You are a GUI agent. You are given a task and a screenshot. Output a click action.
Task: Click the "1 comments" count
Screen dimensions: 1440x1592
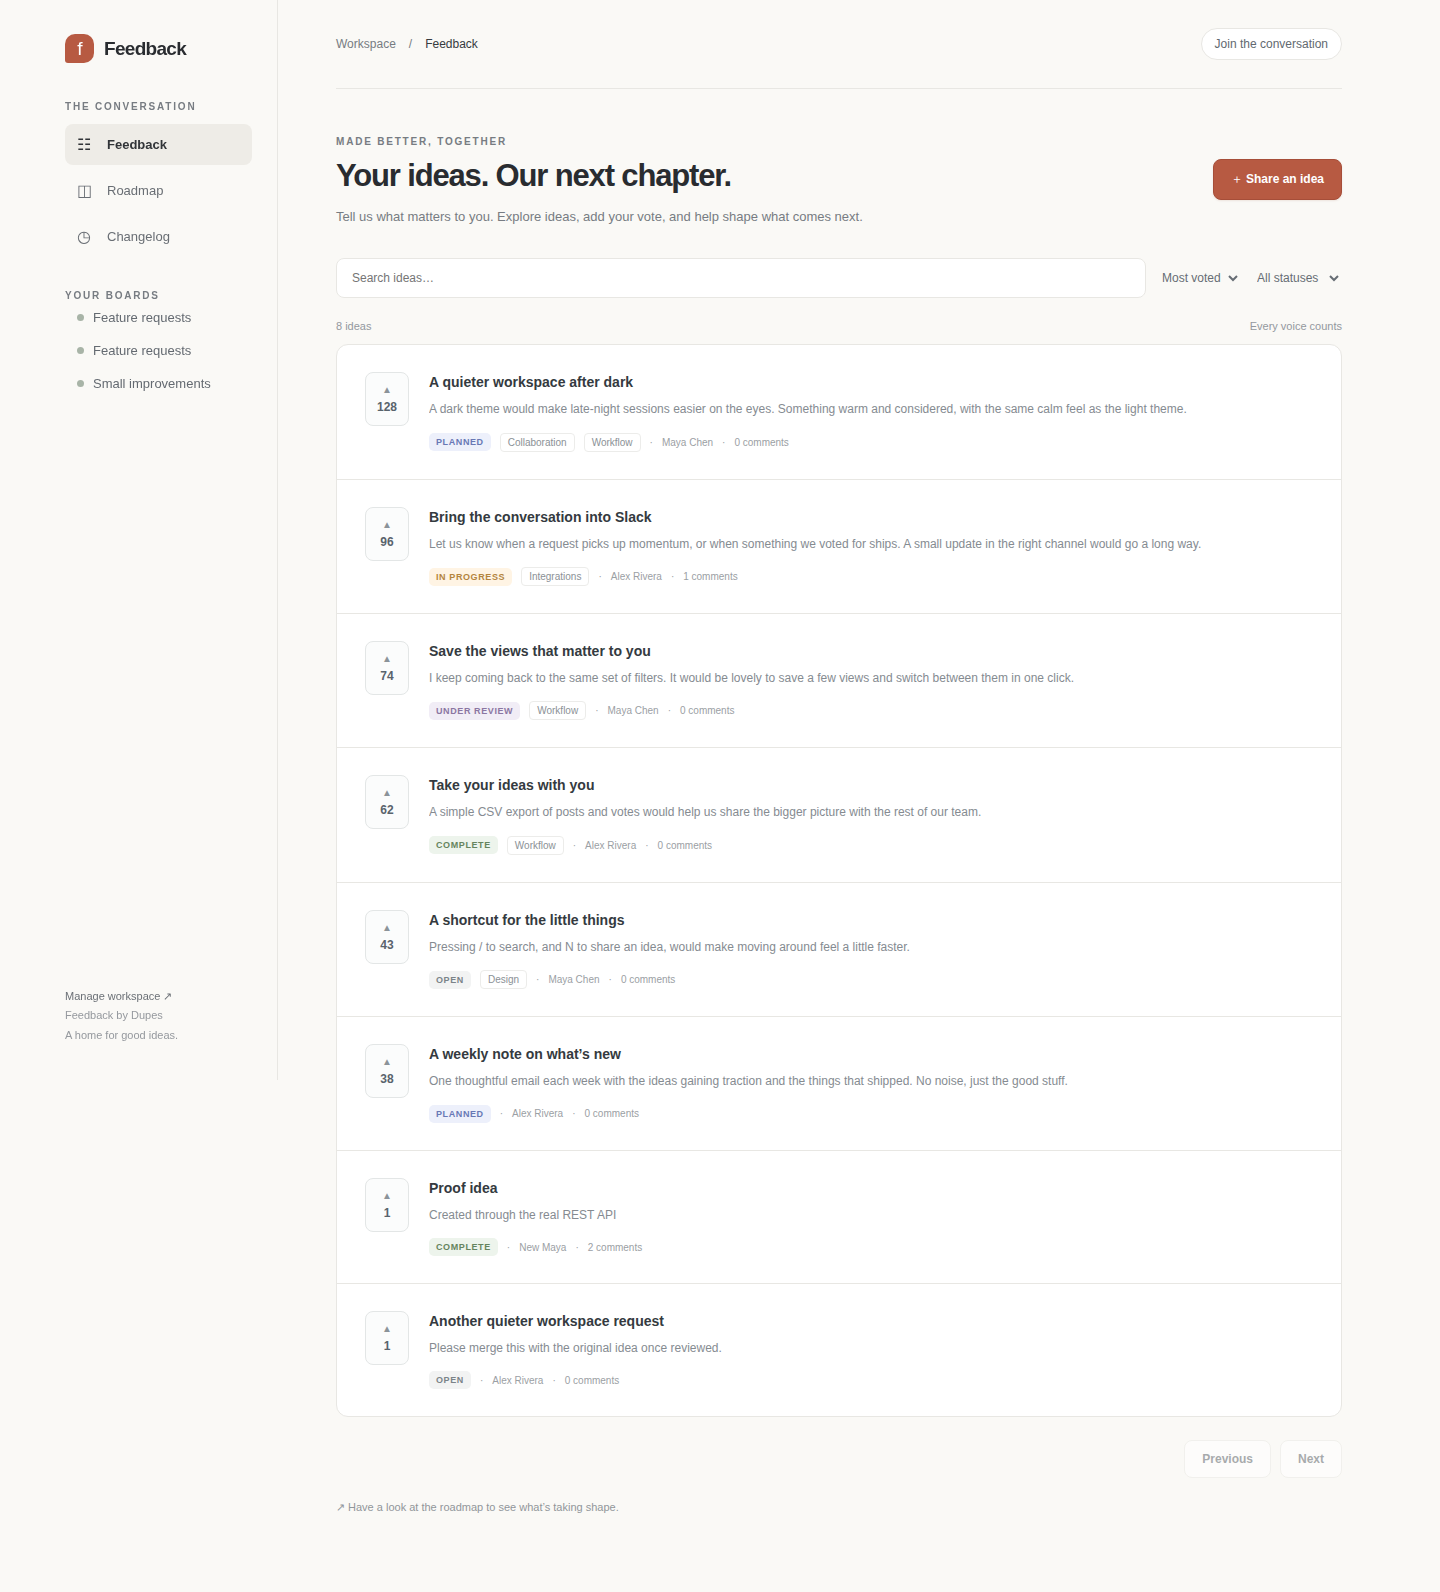[x=710, y=577]
